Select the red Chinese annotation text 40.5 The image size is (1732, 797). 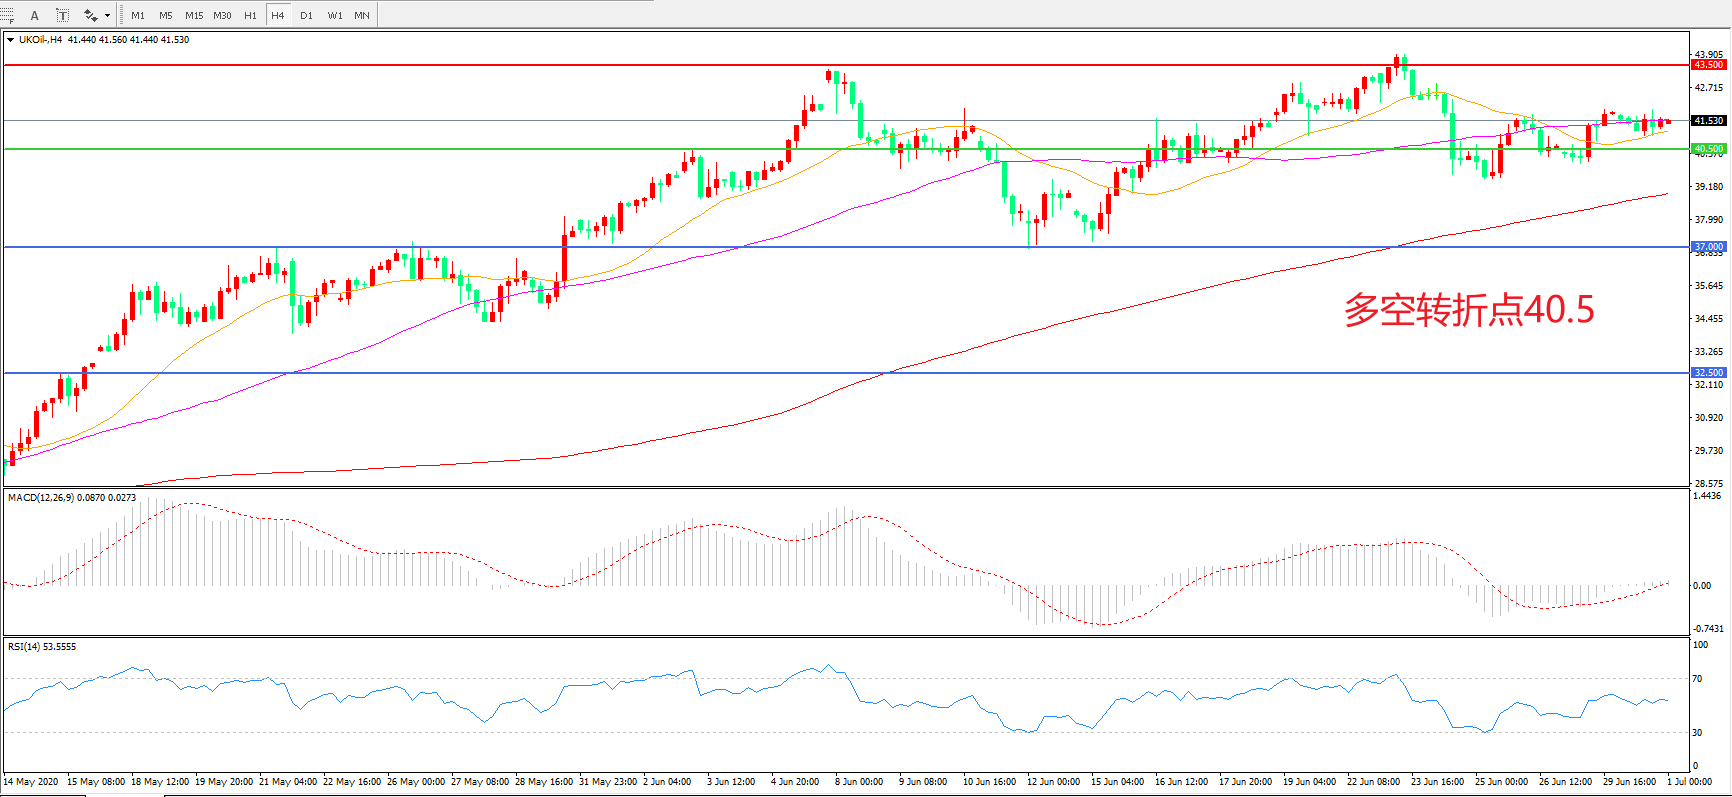pos(1468,310)
